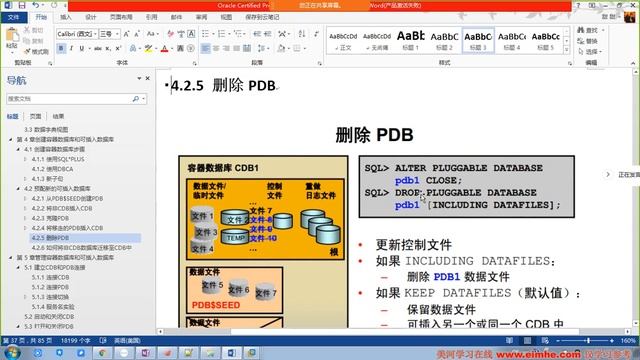
Task: Toggle Subscript formatting
Action: coord(108,48)
